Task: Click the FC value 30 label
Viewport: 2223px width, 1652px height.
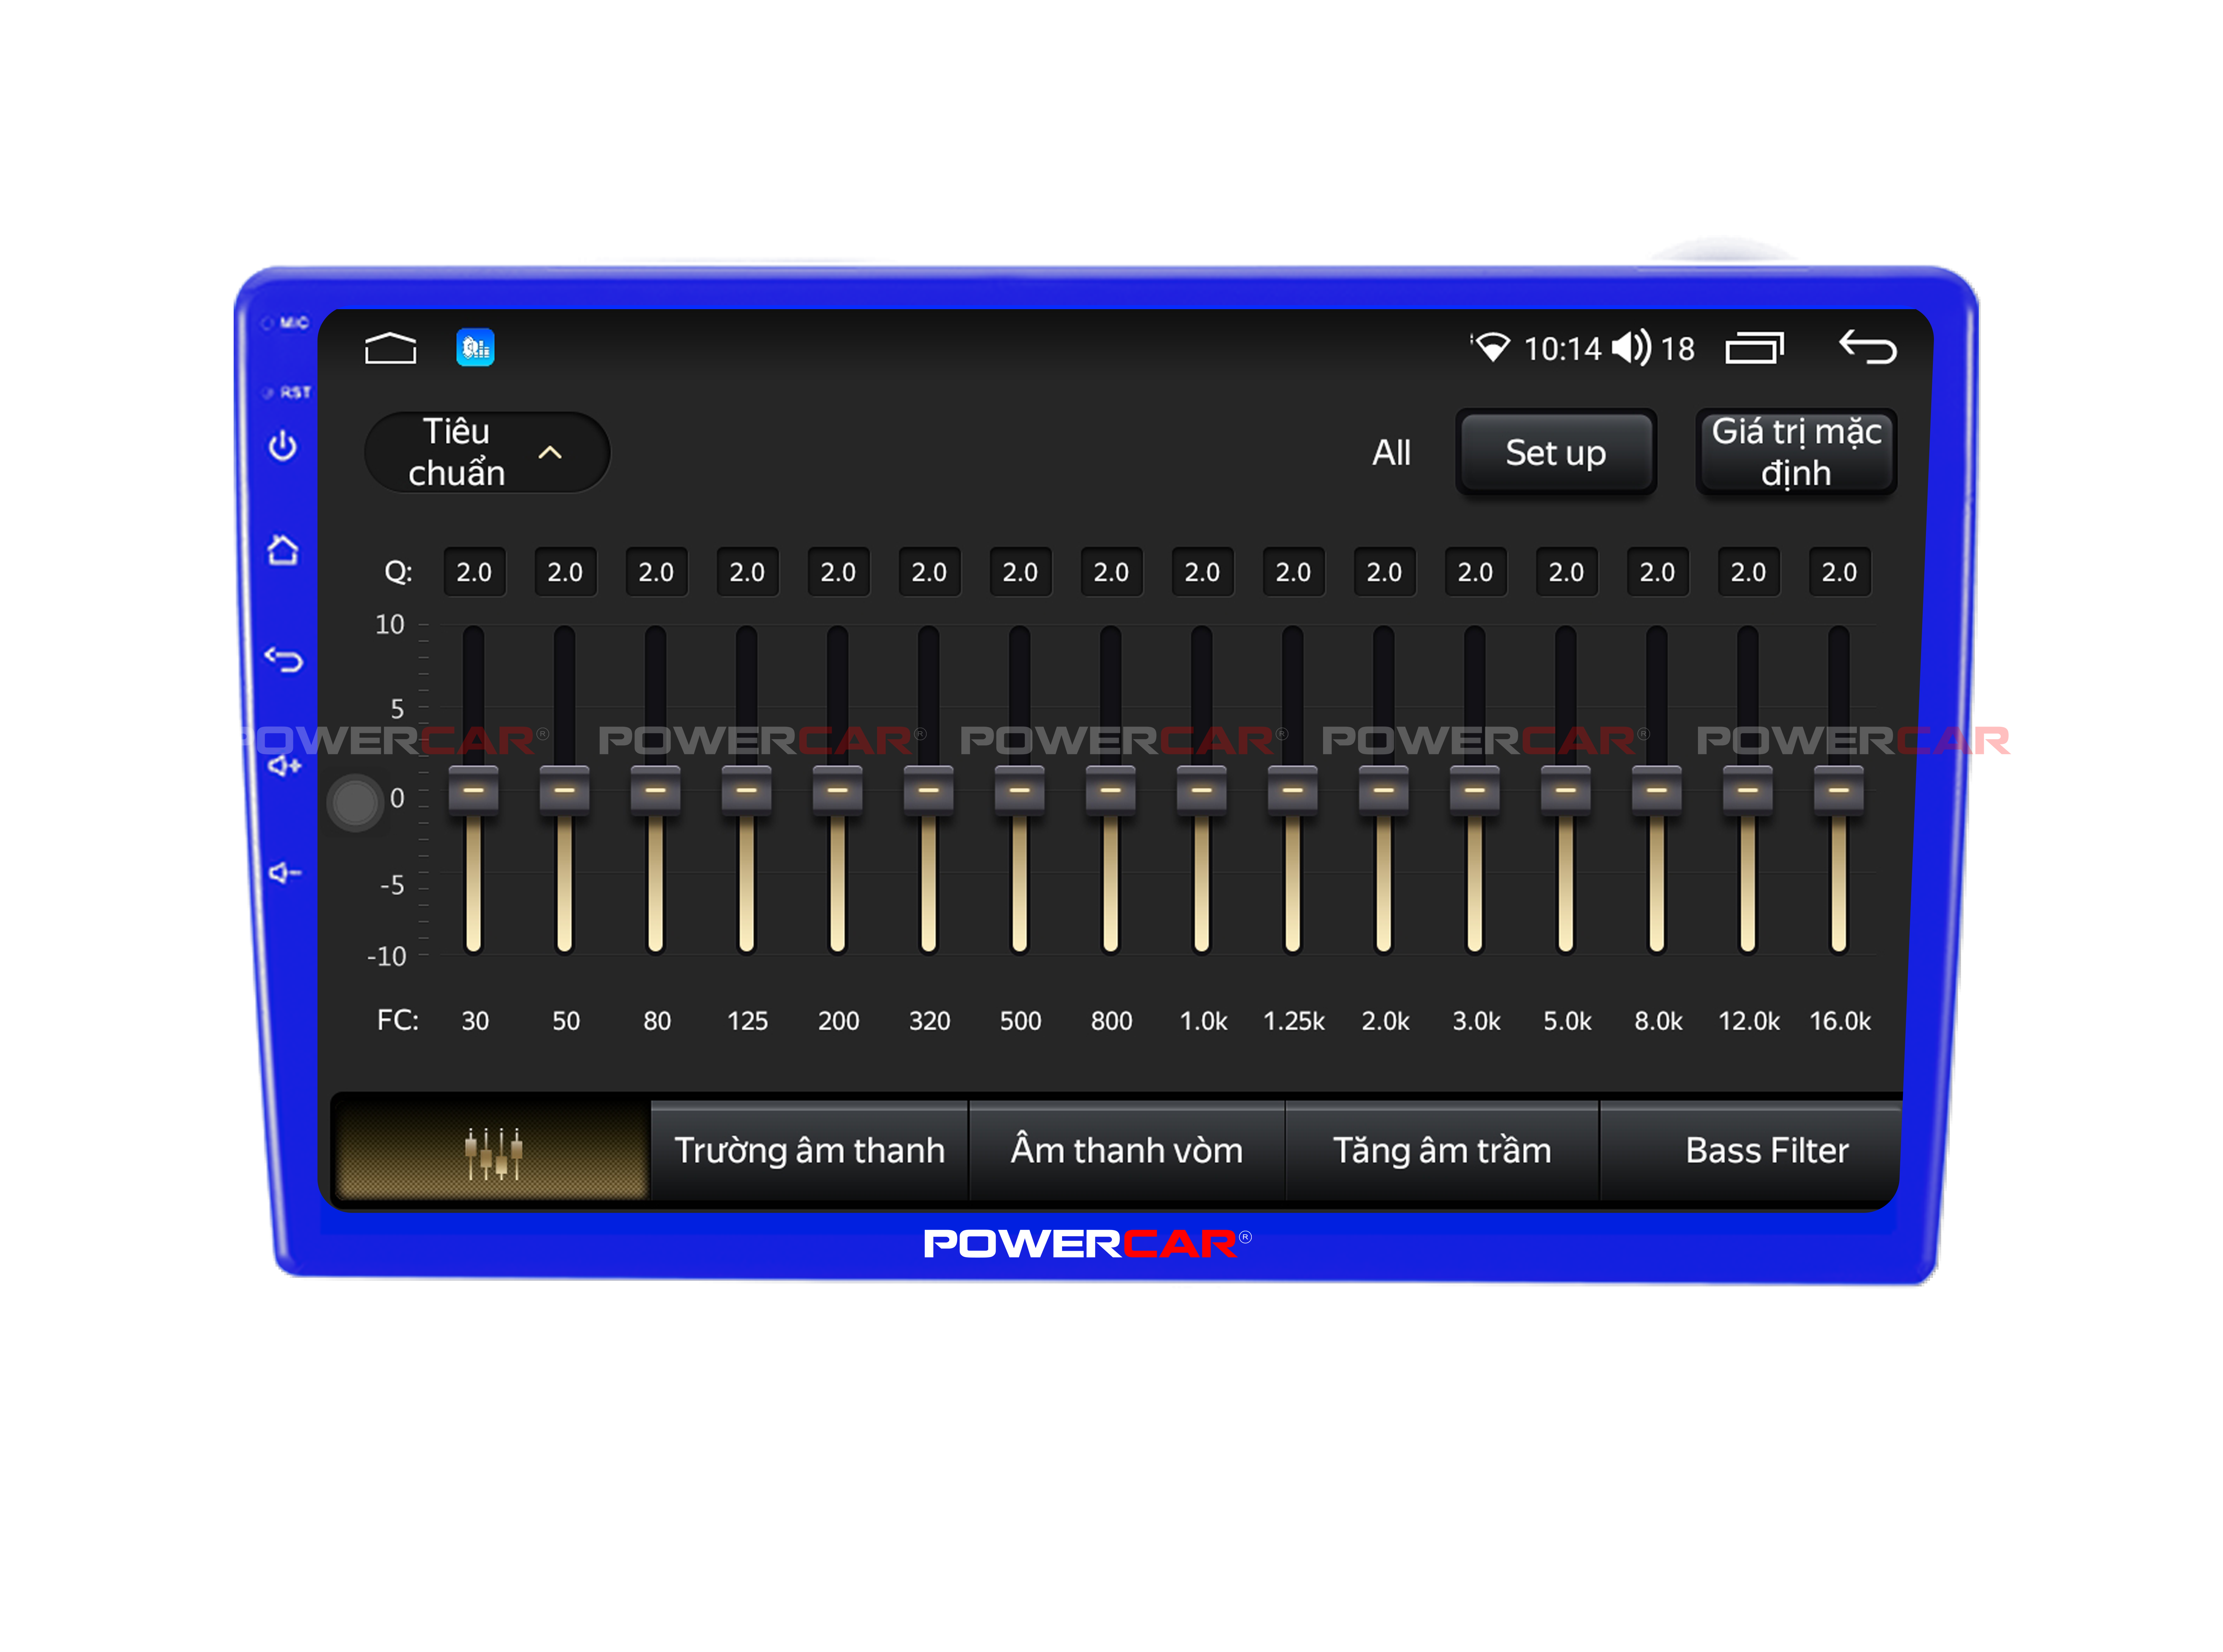Action: coord(475,1021)
